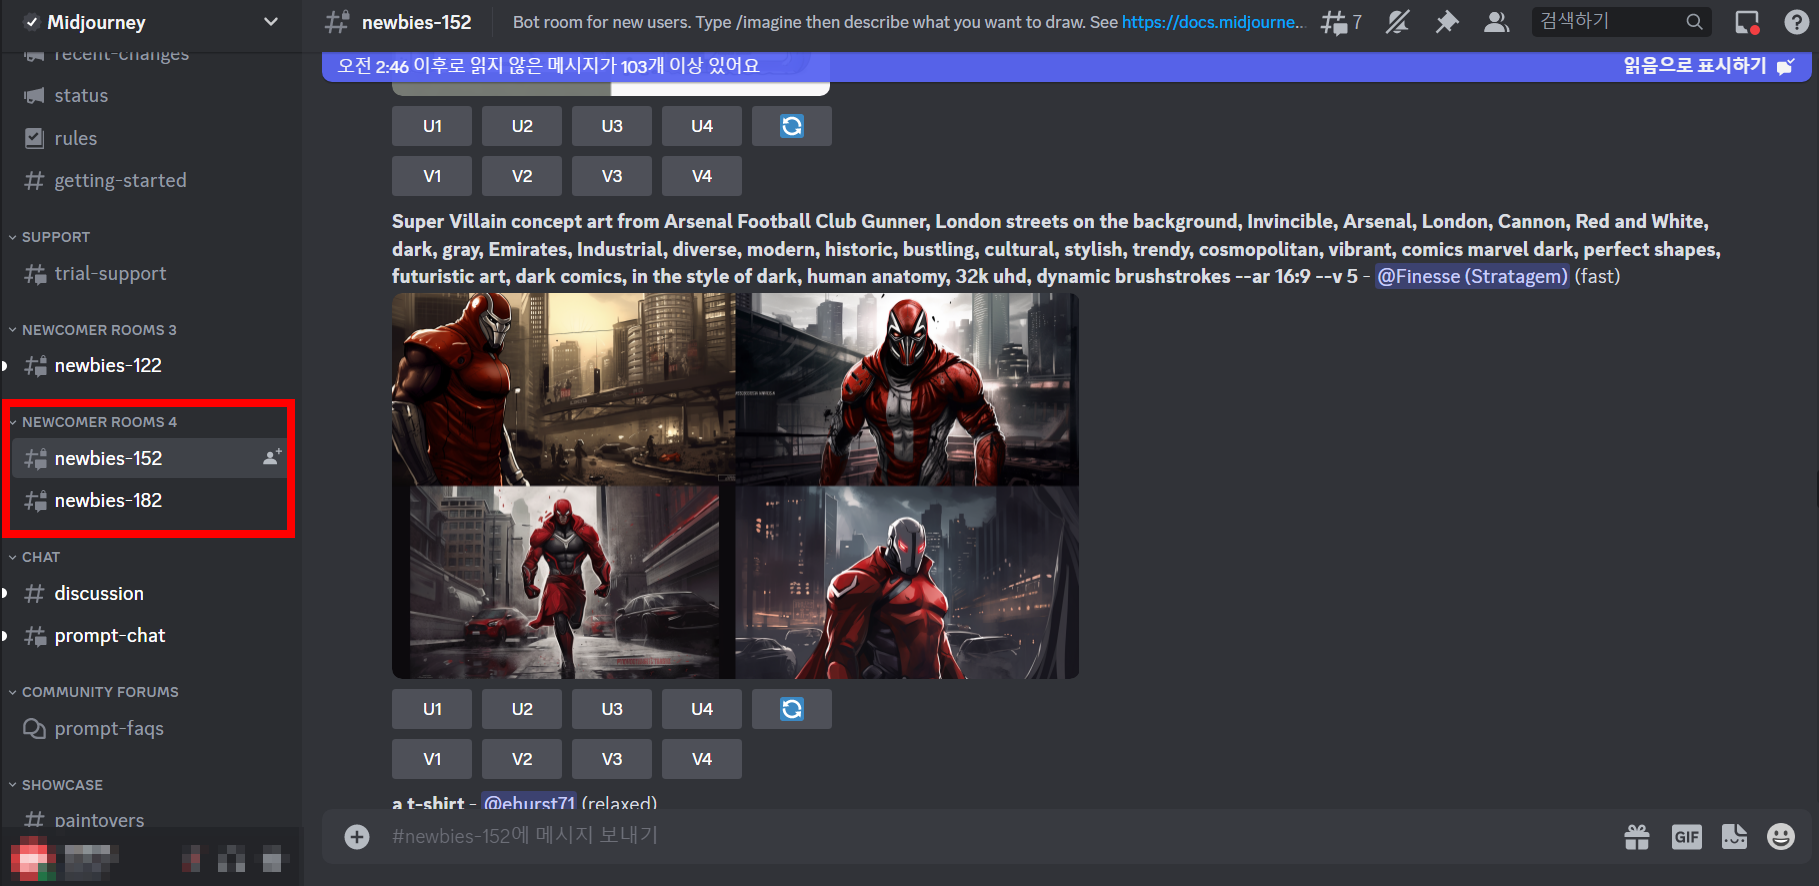Screen dimensions: 1819x886
Task: Open the inbox icon in header
Action: [x=1747, y=22]
